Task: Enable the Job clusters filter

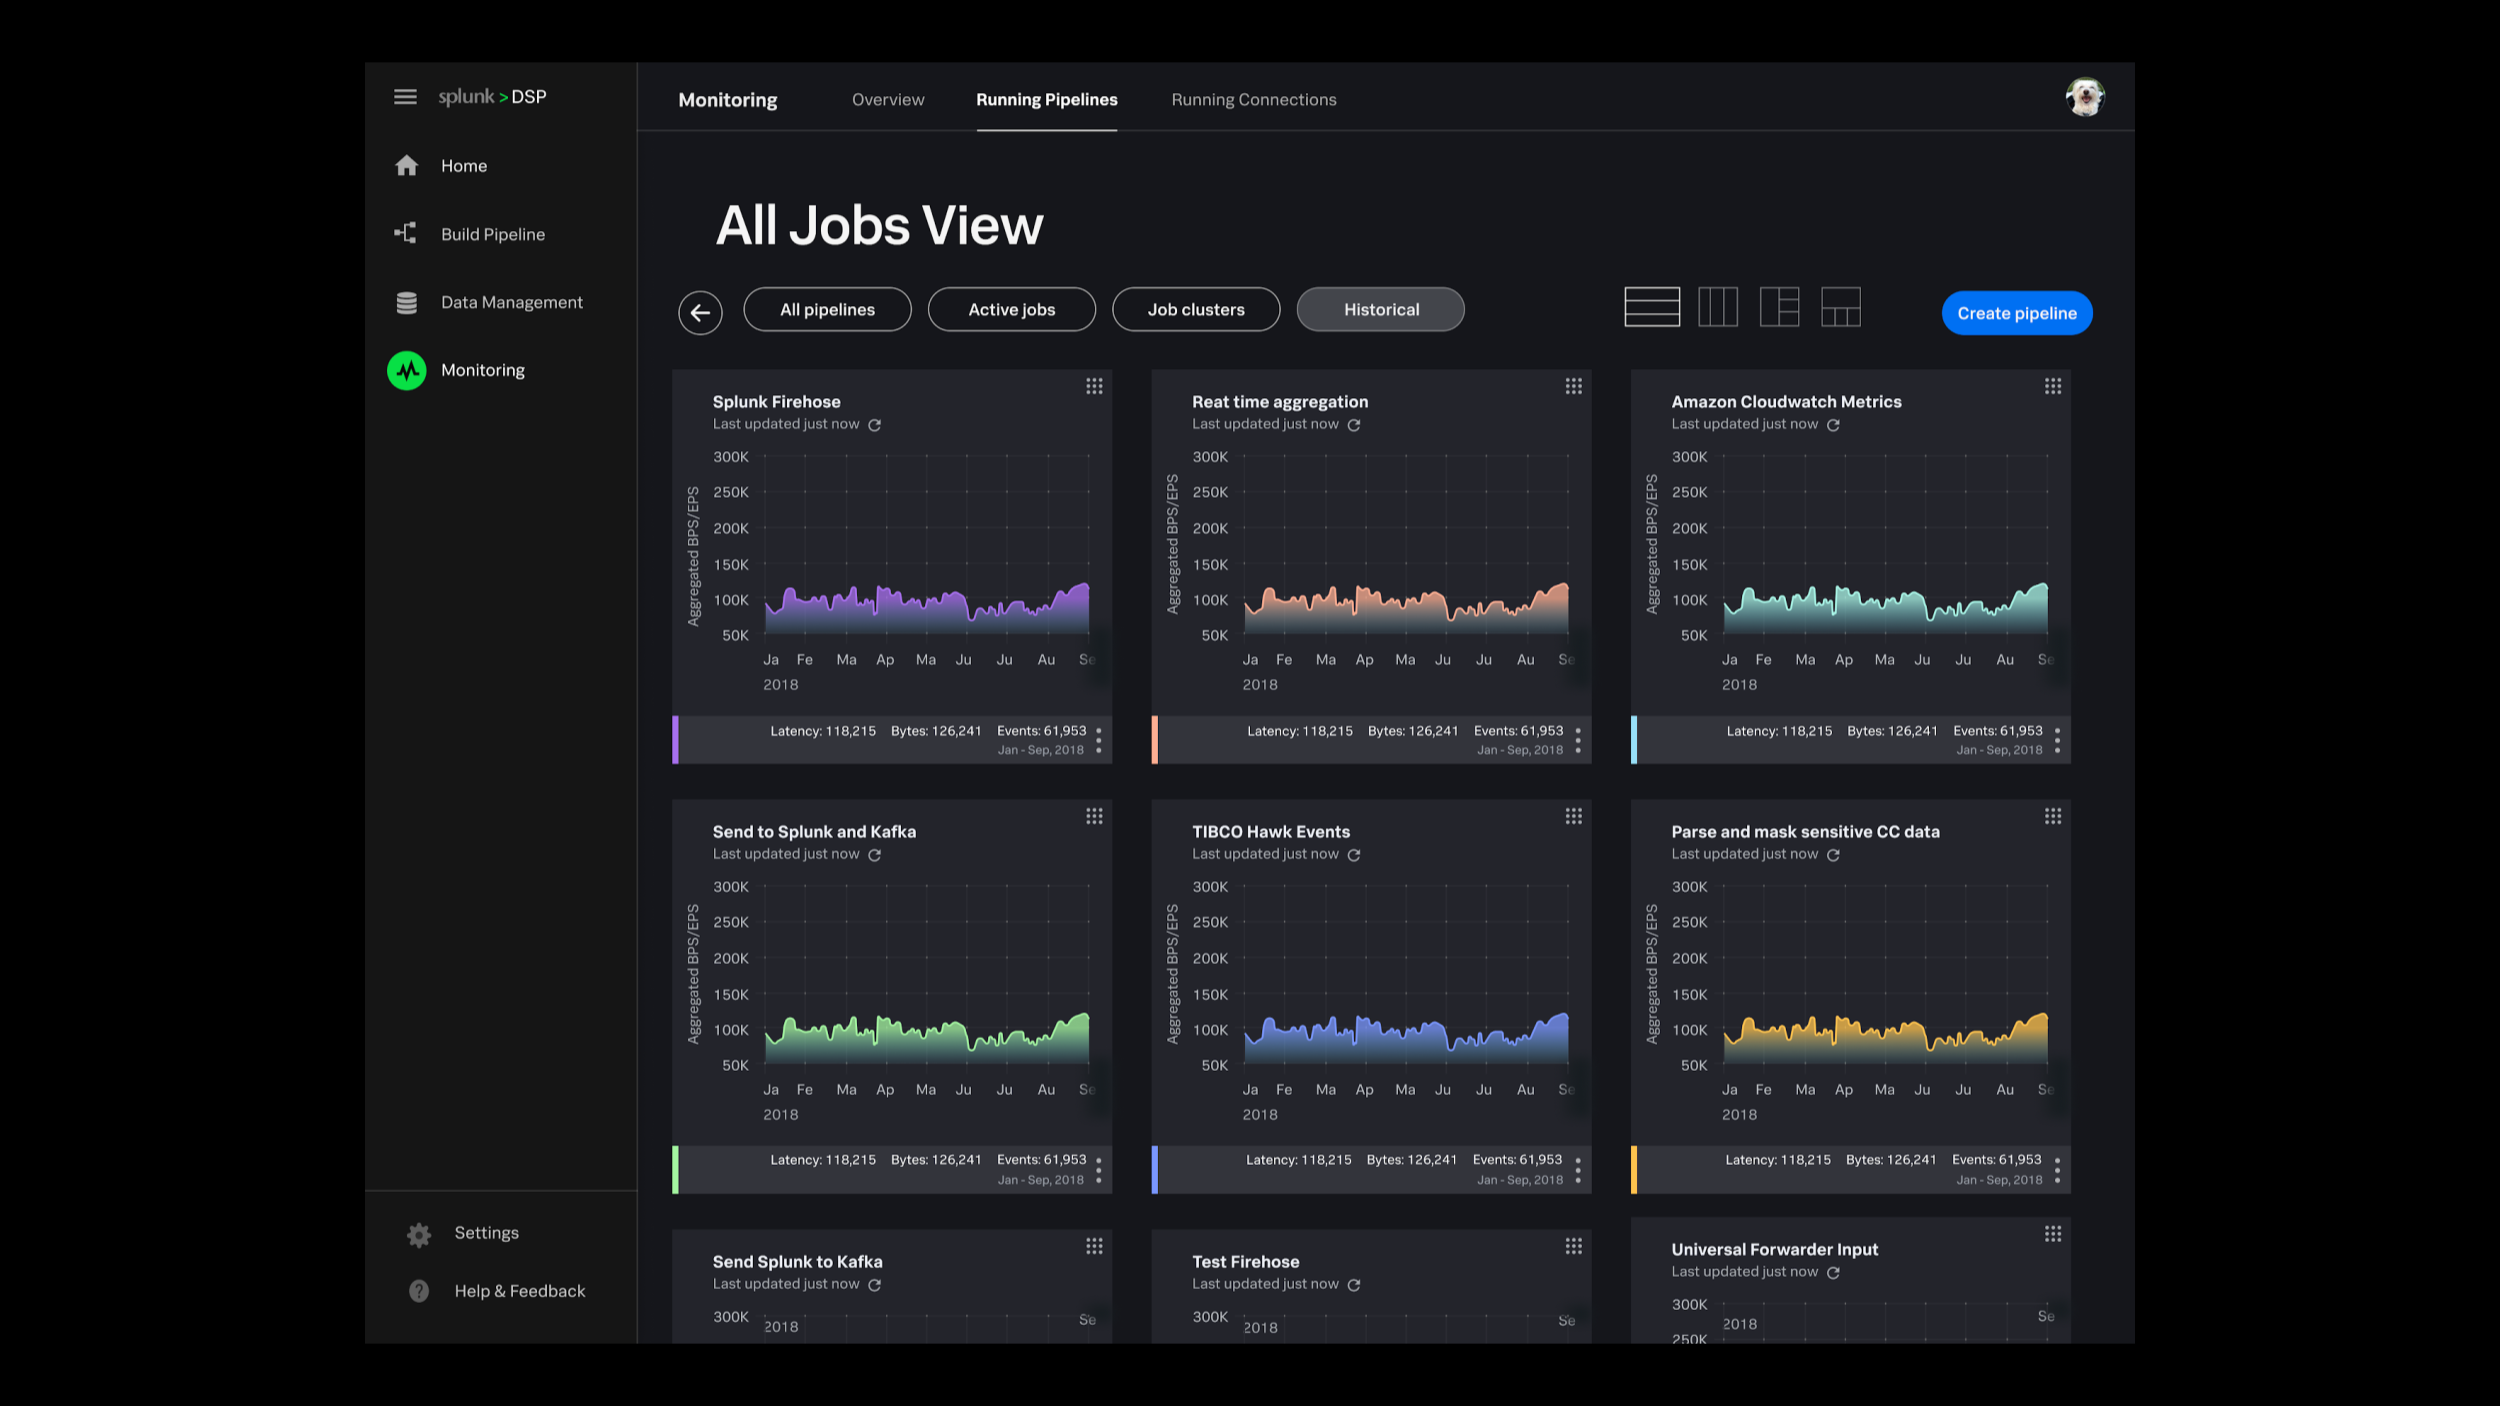Action: point(1195,310)
